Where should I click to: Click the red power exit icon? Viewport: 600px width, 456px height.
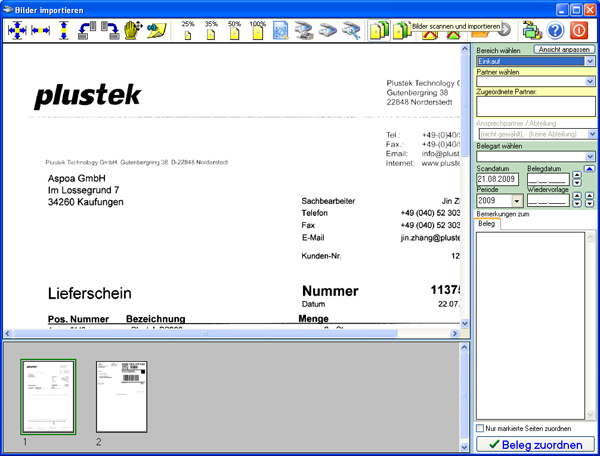(579, 31)
